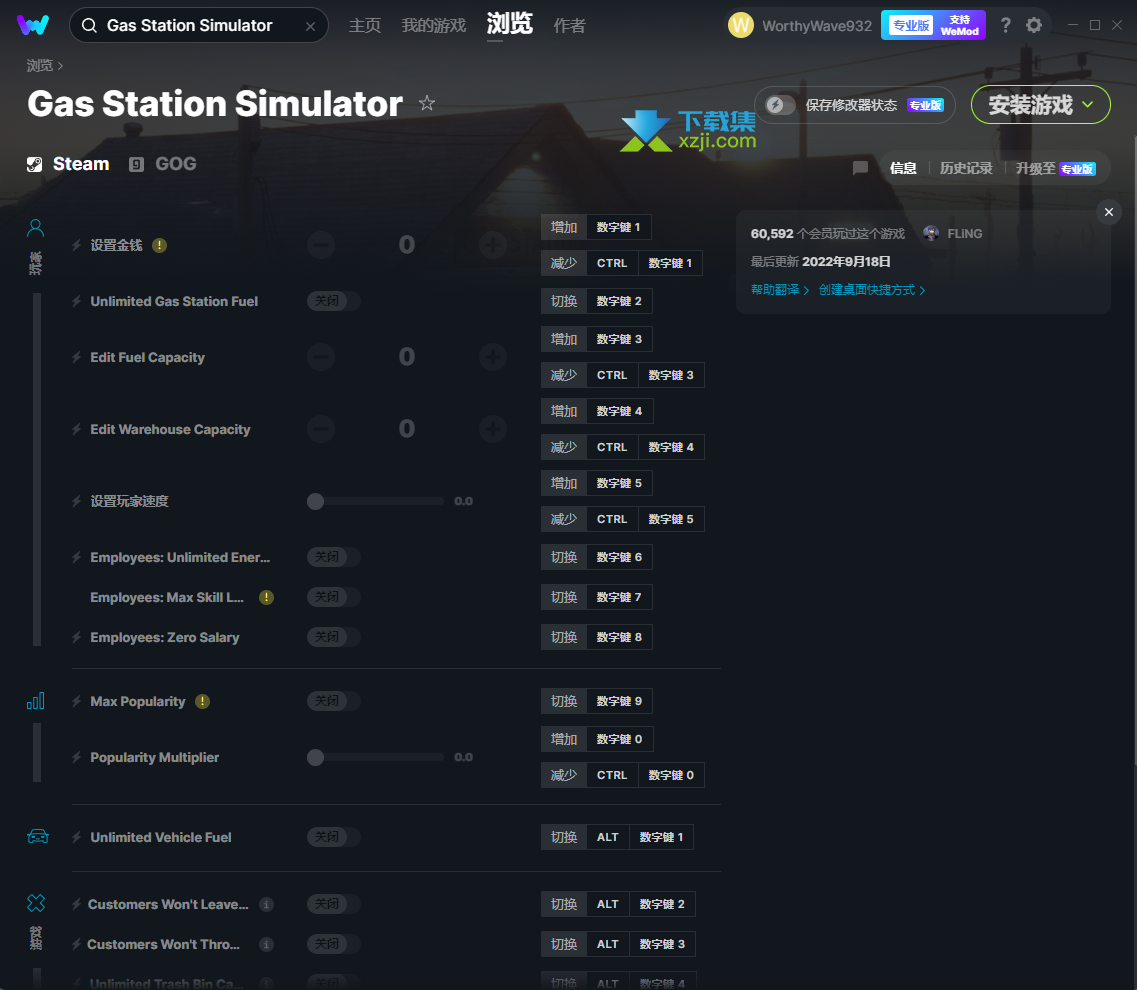
Task: Toggle Customers Won't Leave switch
Action: (334, 904)
